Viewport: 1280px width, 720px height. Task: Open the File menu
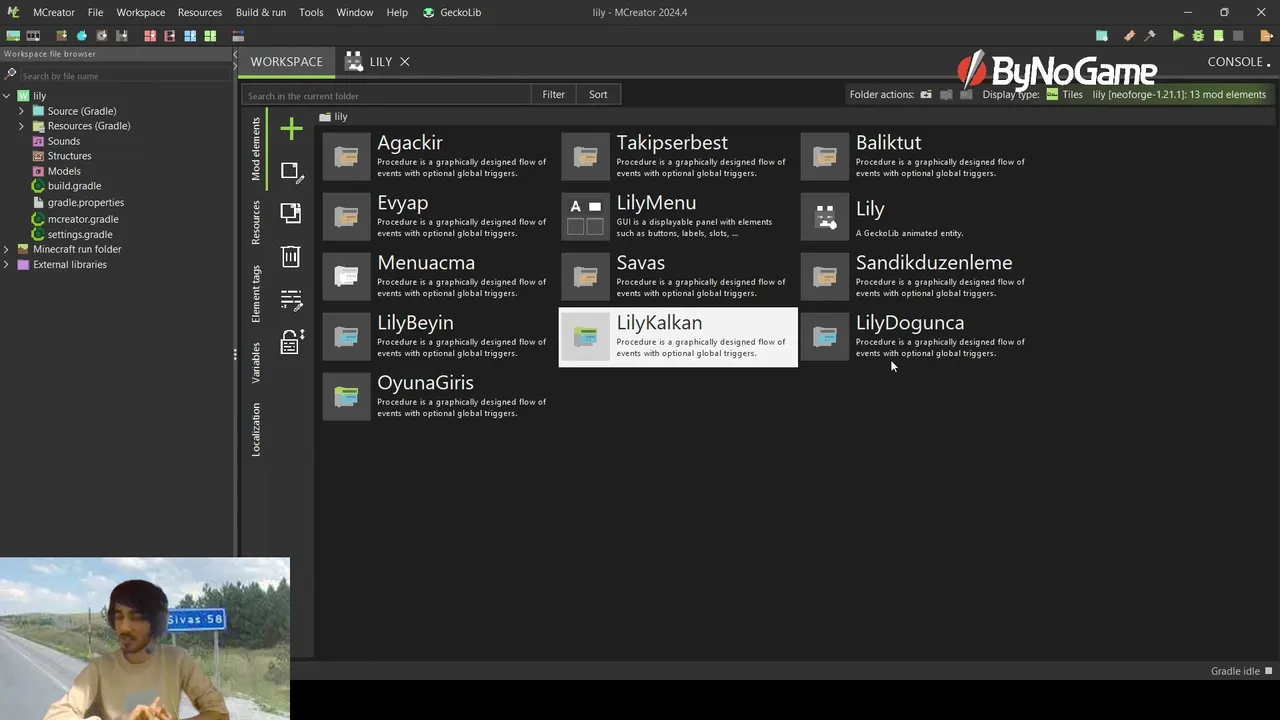click(95, 12)
